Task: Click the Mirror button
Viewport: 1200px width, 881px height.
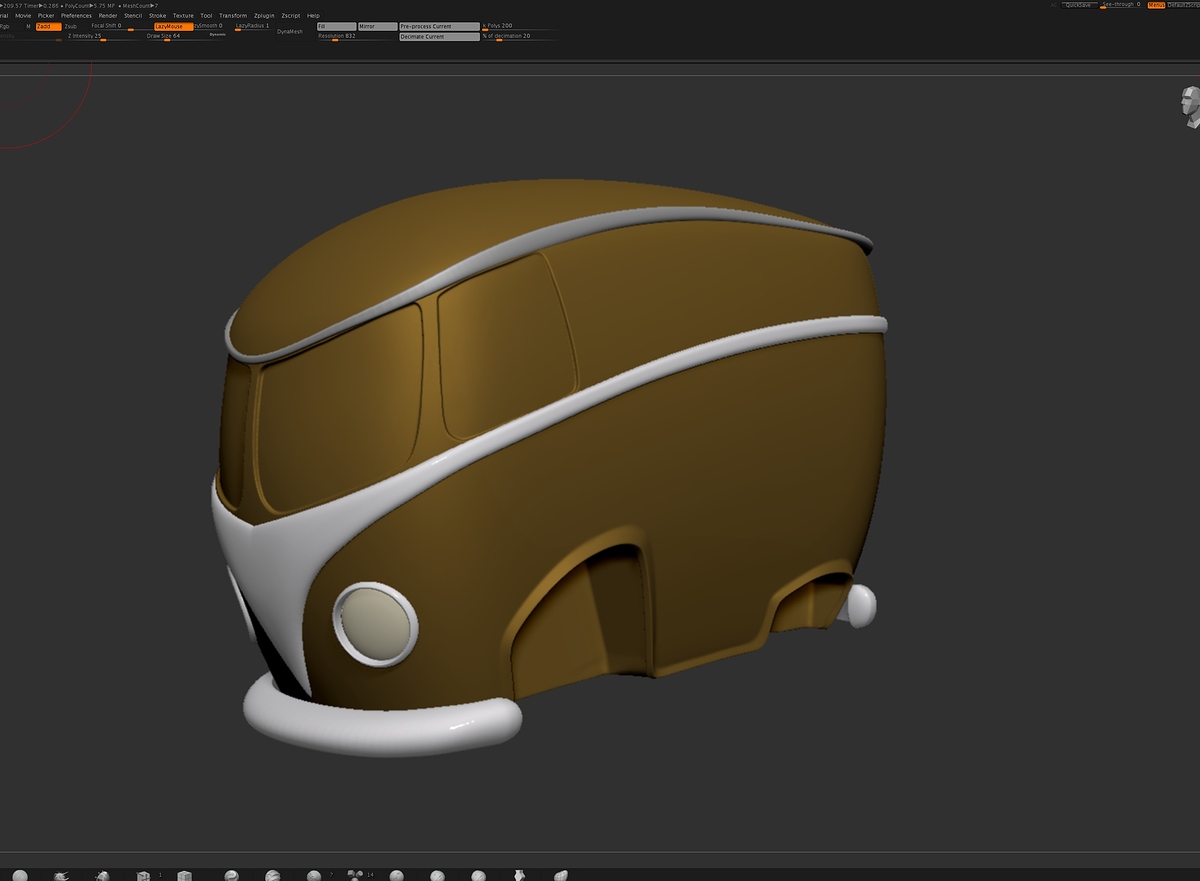Action: (x=376, y=26)
